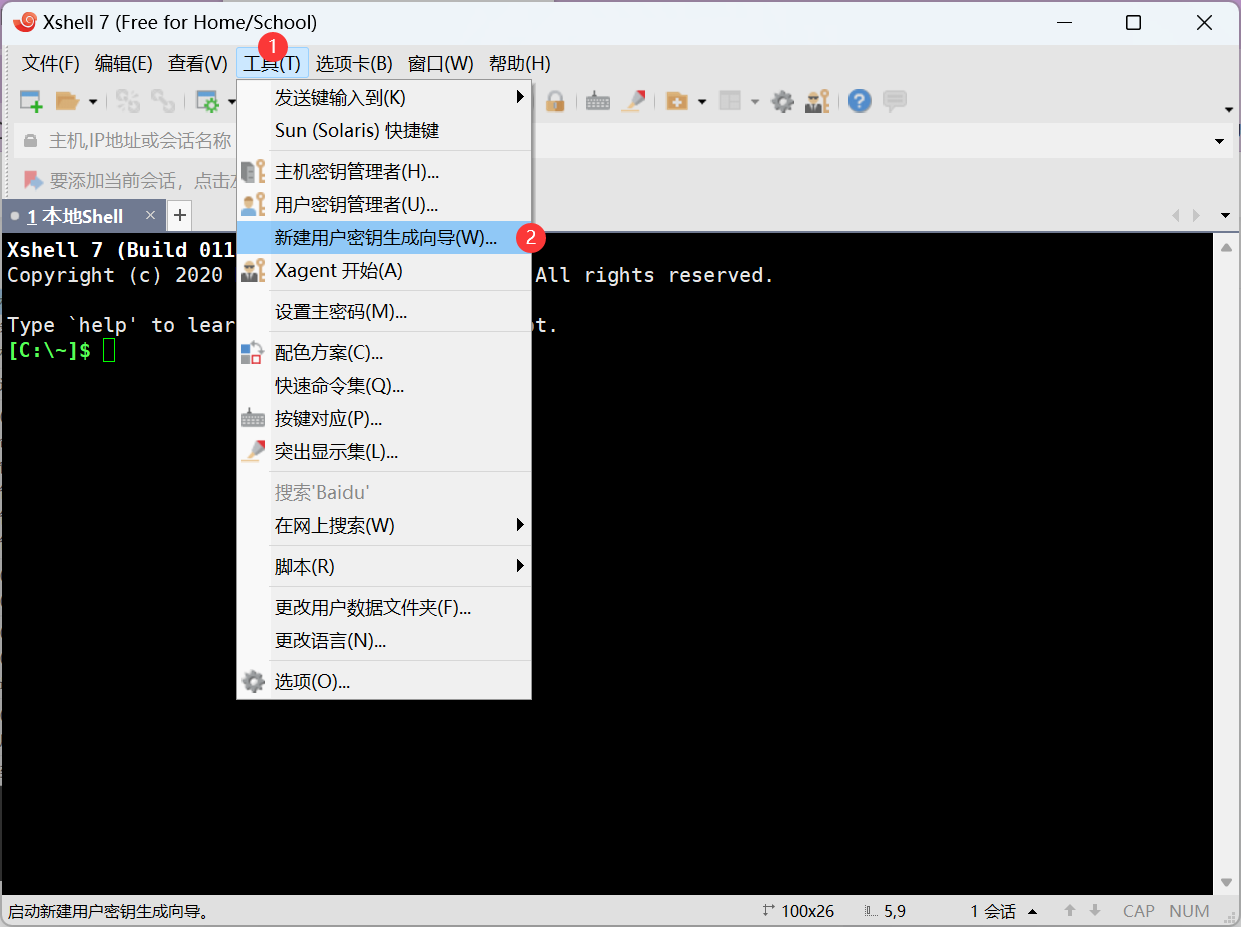Click the NUM indicator in the status bar
1241x927 pixels.
pyautogui.click(x=1189, y=911)
